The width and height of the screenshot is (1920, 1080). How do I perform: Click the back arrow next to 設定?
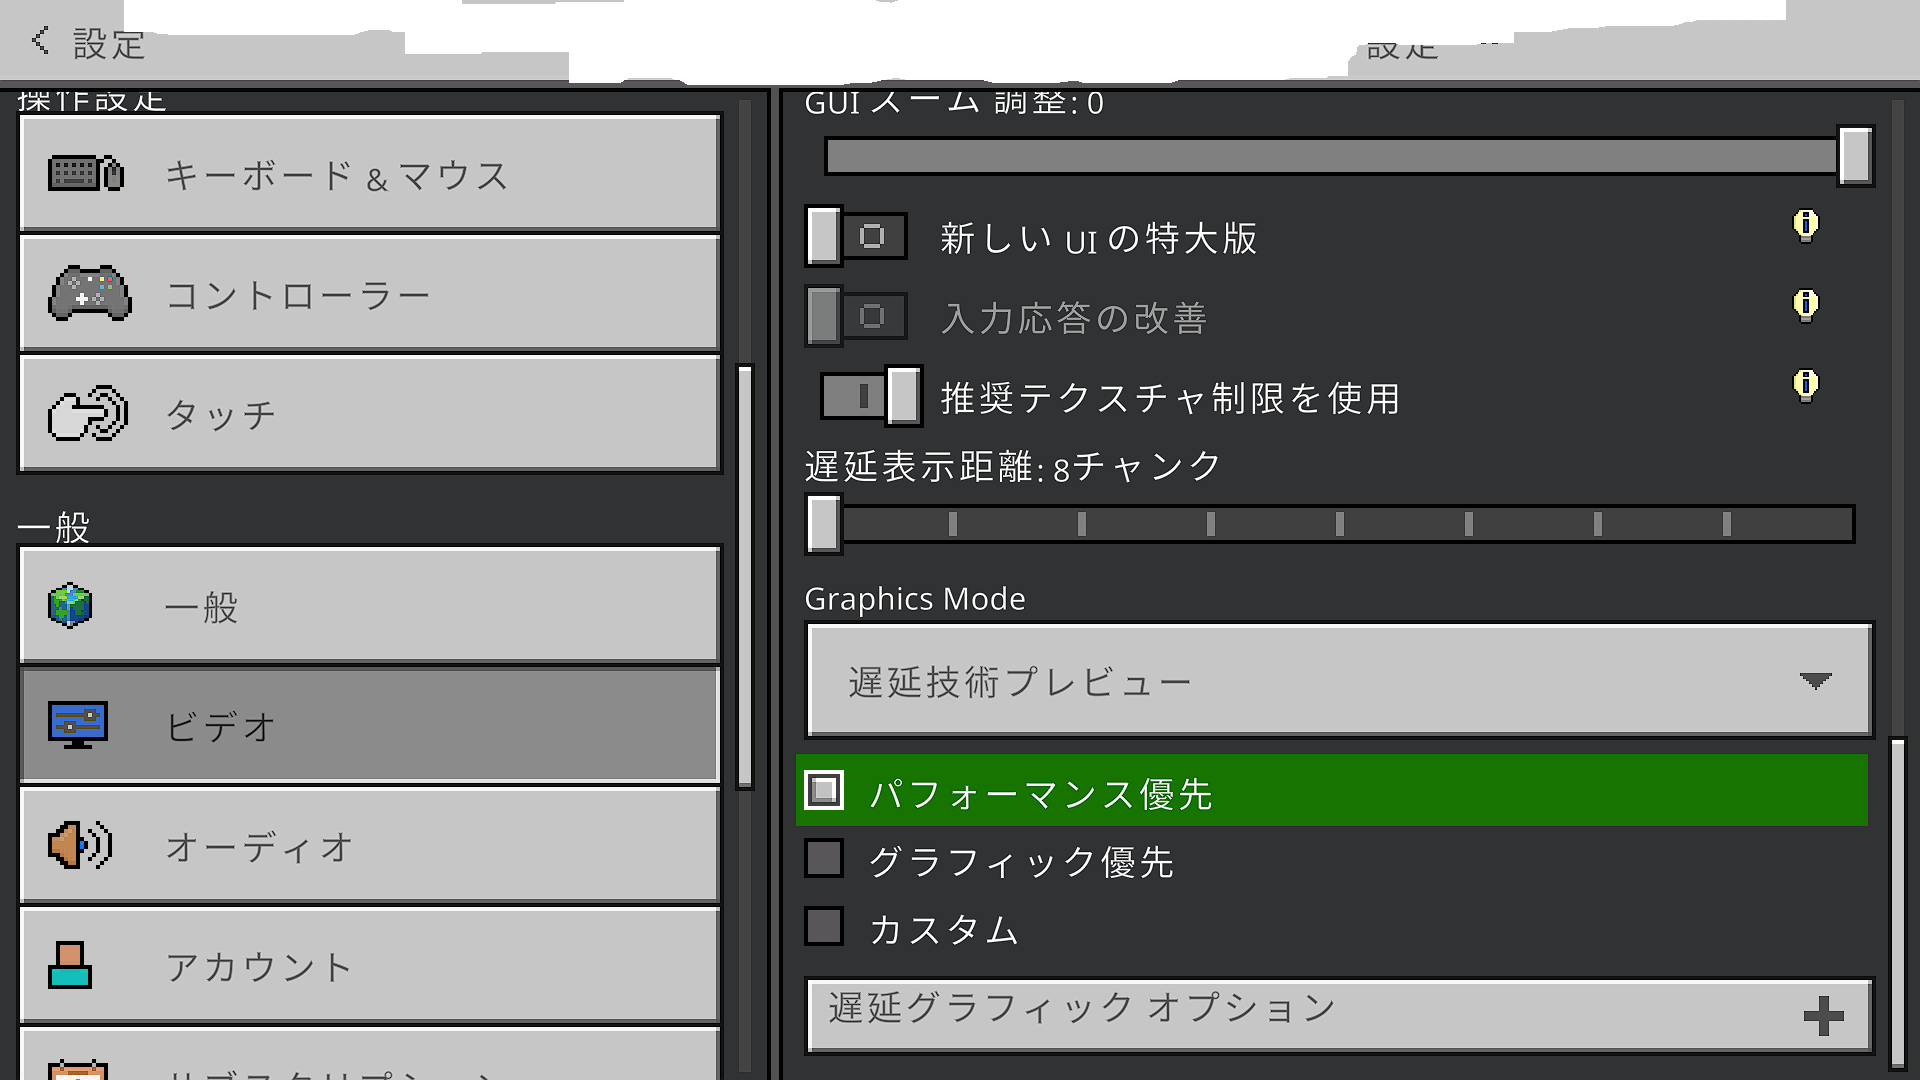pyautogui.click(x=40, y=41)
